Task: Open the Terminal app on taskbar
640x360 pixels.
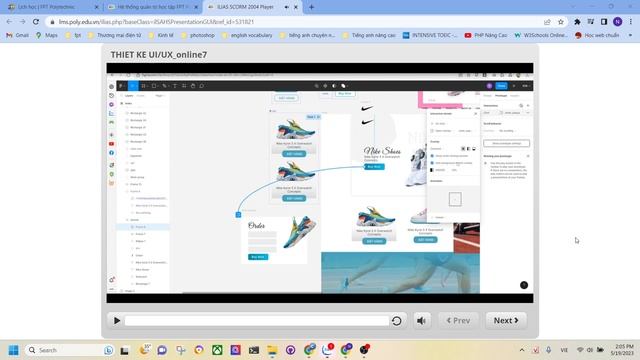Action: coord(254,350)
